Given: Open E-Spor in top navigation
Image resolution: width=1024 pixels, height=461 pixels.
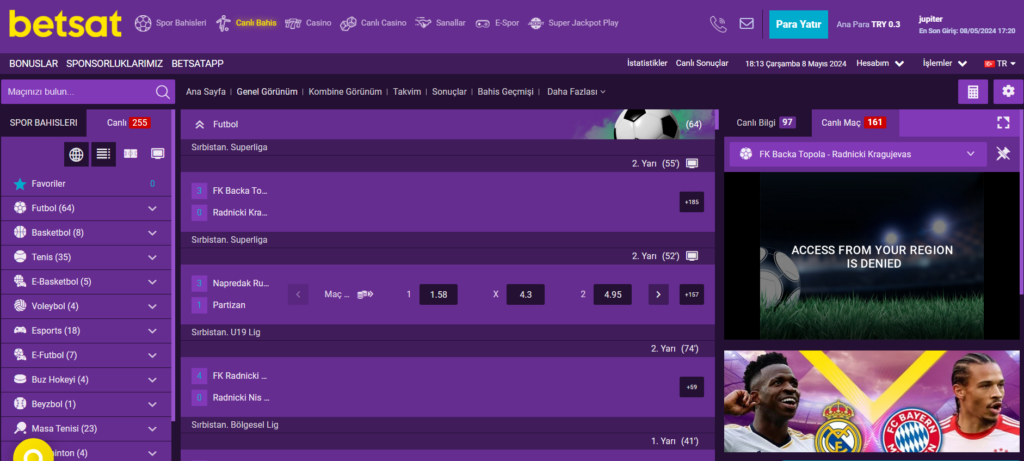Looking at the screenshot, I should (497, 24).
